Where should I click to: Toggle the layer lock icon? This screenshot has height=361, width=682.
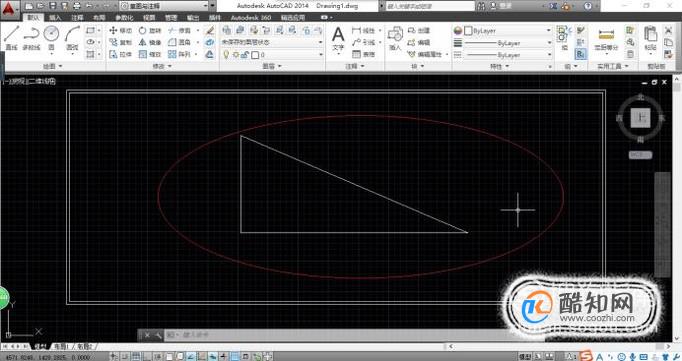[245, 55]
